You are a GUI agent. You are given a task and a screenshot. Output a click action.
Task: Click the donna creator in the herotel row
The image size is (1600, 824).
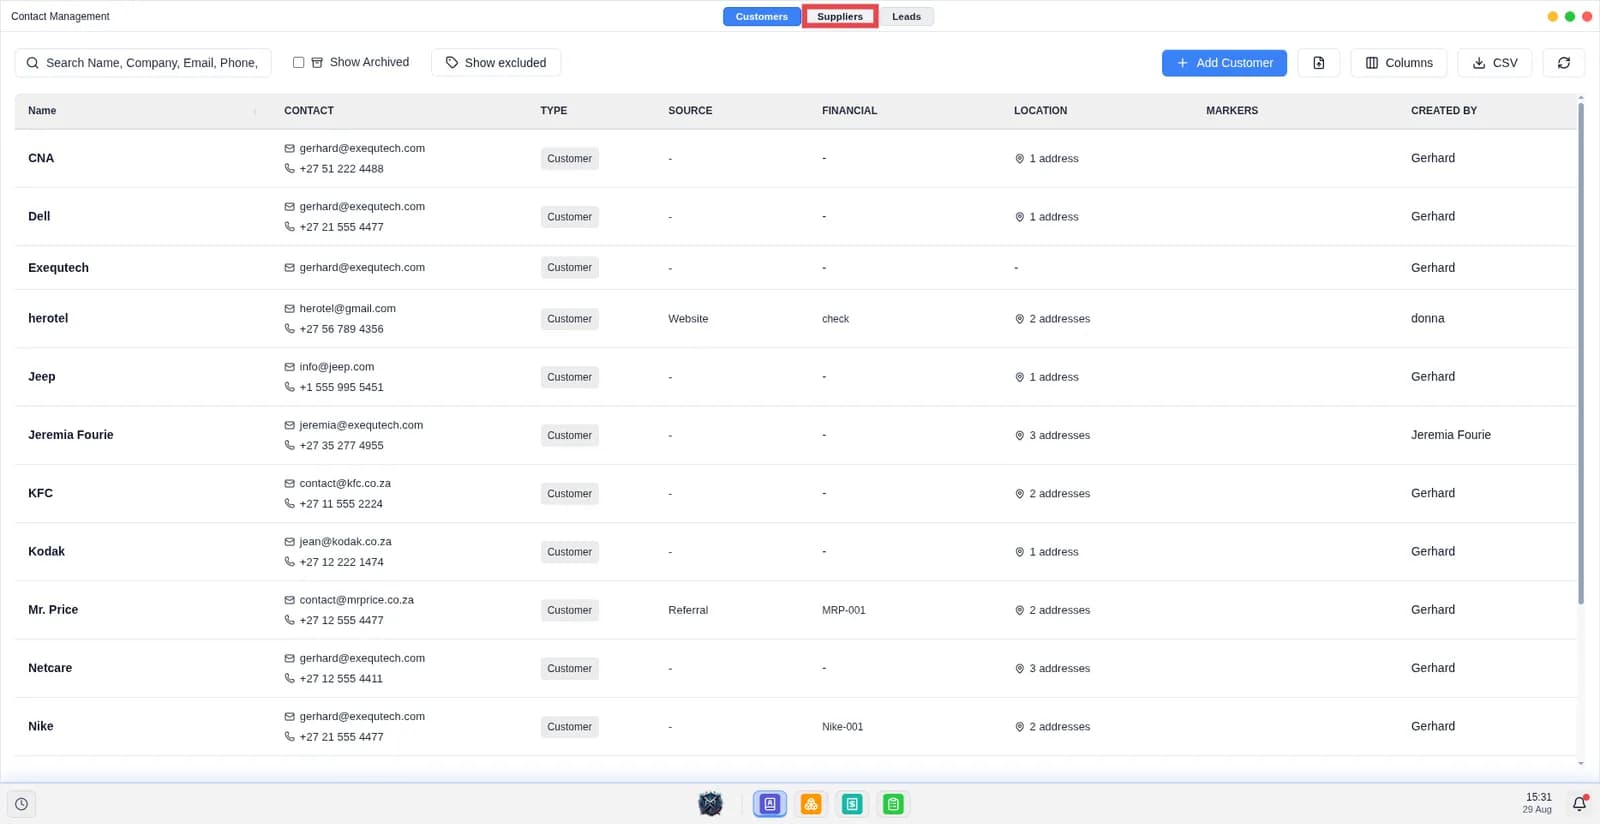point(1427,319)
